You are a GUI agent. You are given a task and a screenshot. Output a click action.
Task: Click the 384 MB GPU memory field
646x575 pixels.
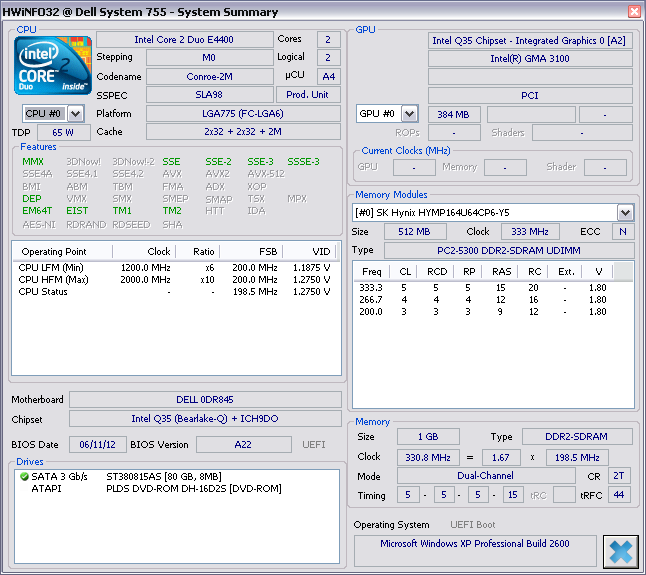(454, 115)
